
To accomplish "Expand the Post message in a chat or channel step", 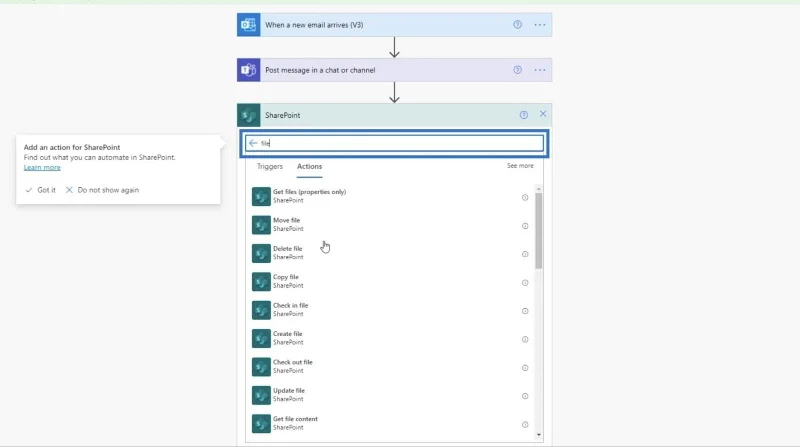I will coord(394,70).
